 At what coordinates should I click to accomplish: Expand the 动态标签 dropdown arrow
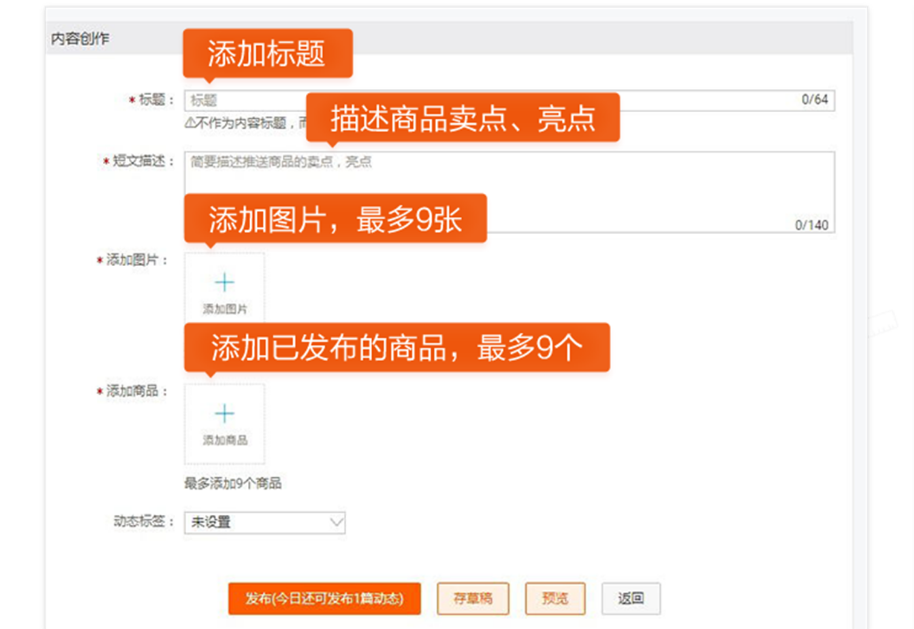[335, 522]
